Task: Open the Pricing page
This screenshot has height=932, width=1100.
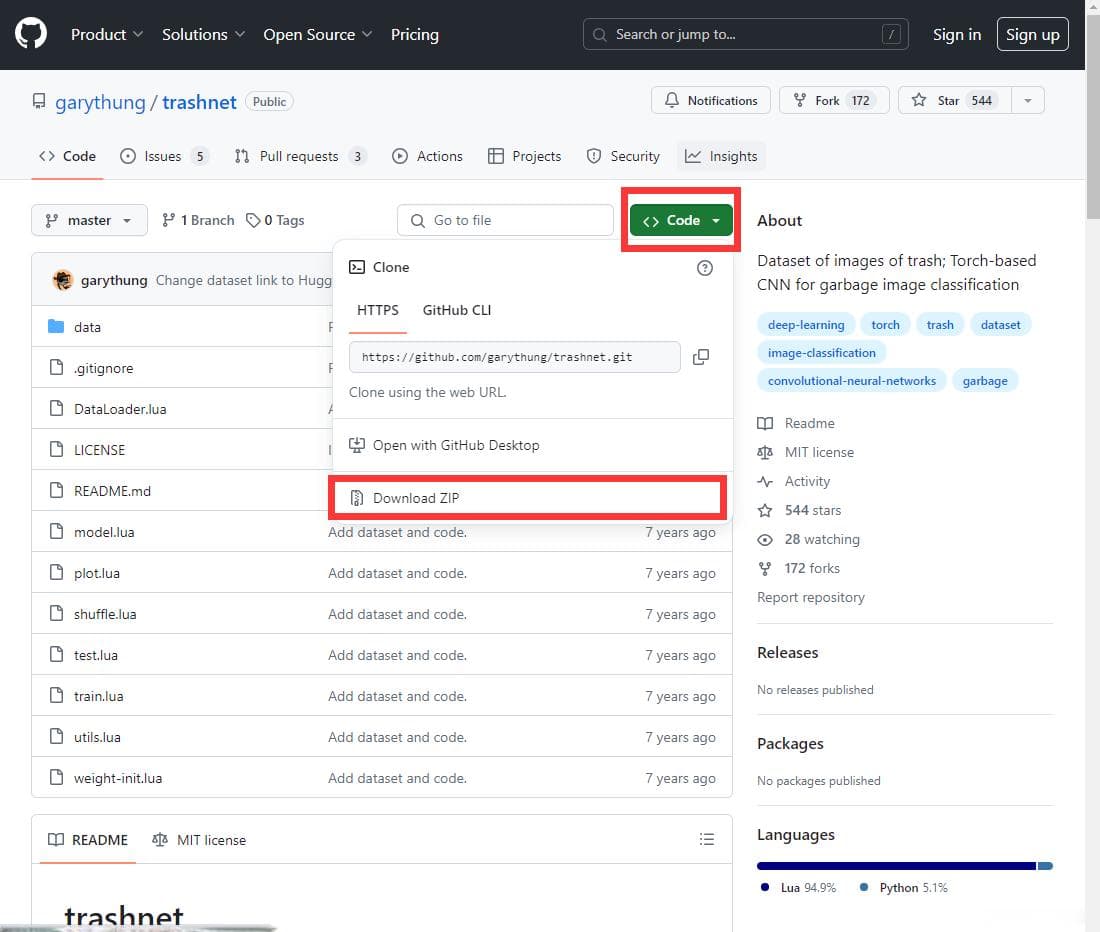Action: click(x=415, y=34)
